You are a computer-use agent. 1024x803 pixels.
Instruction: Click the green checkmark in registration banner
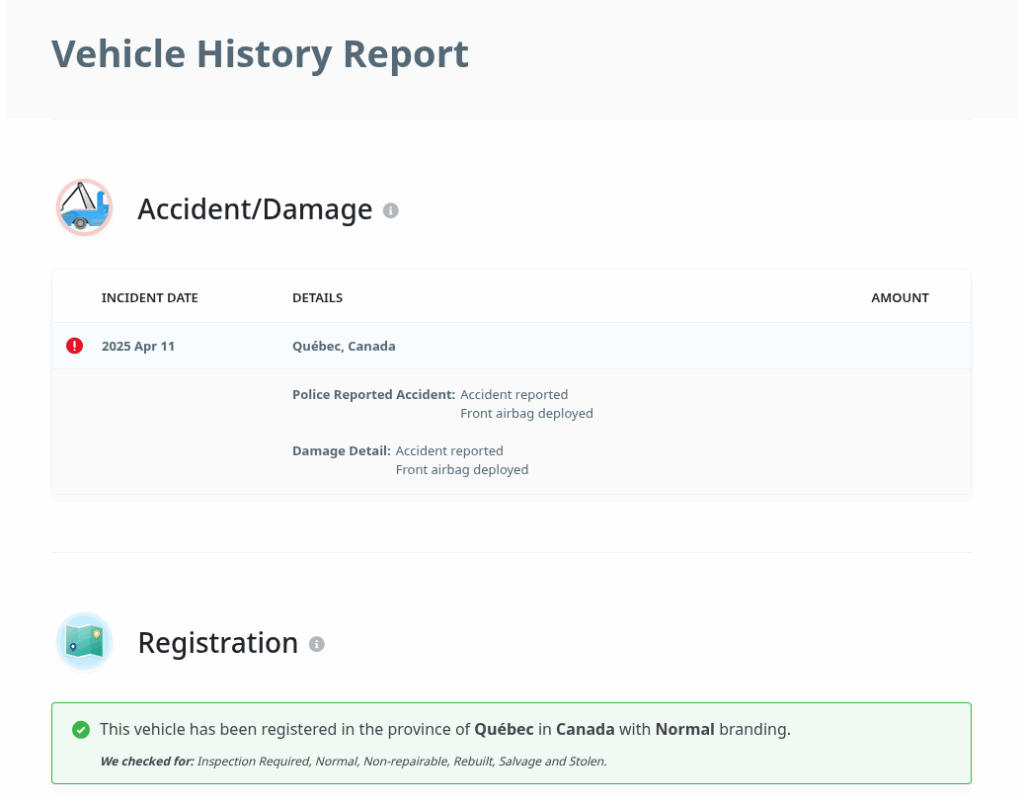pyautogui.click(x=81, y=730)
